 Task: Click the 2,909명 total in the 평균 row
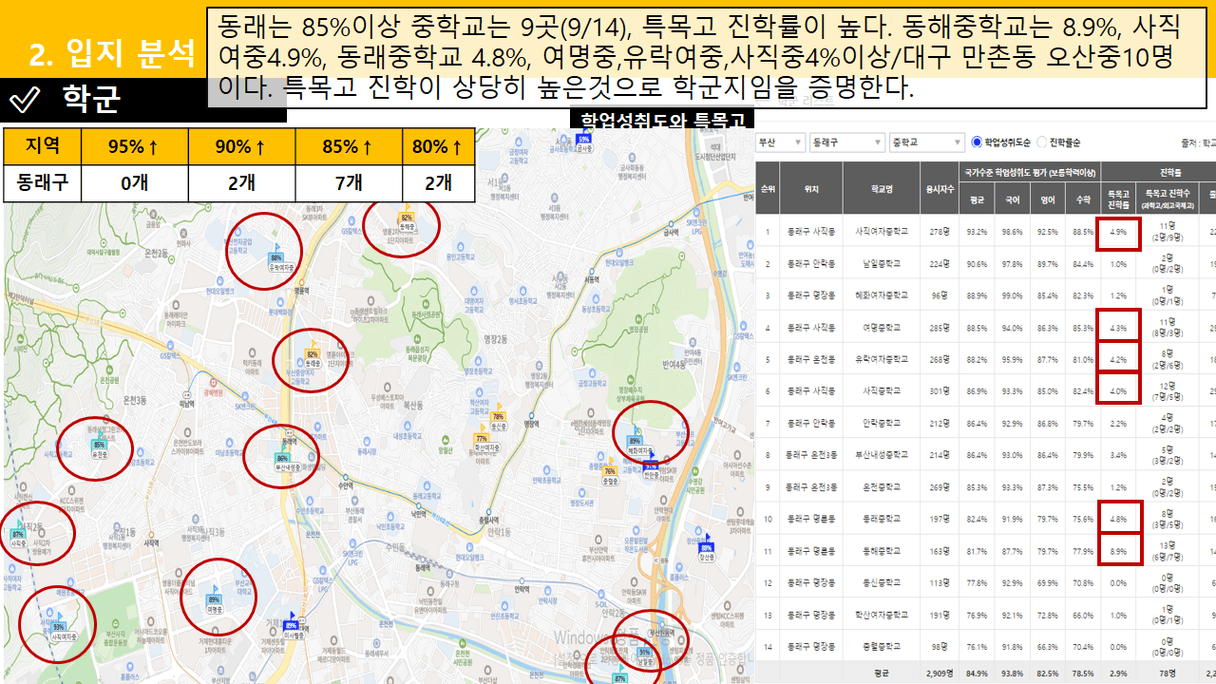938,674
